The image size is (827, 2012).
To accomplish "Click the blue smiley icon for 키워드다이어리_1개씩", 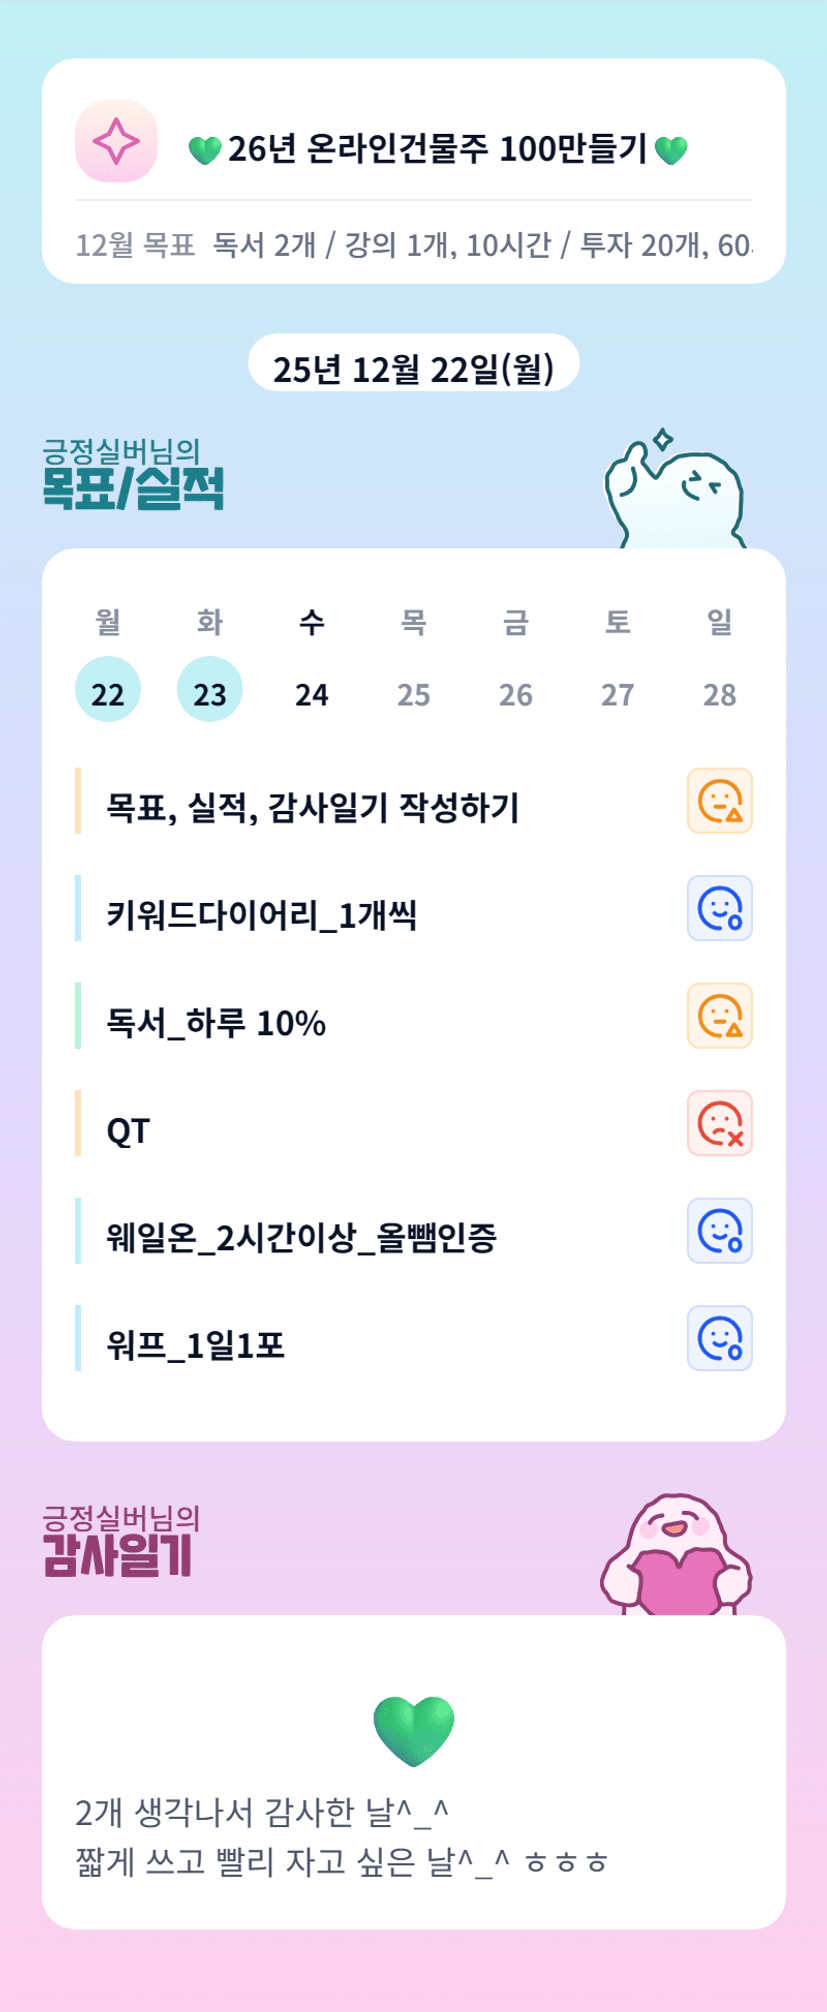I will click(719, 908).
